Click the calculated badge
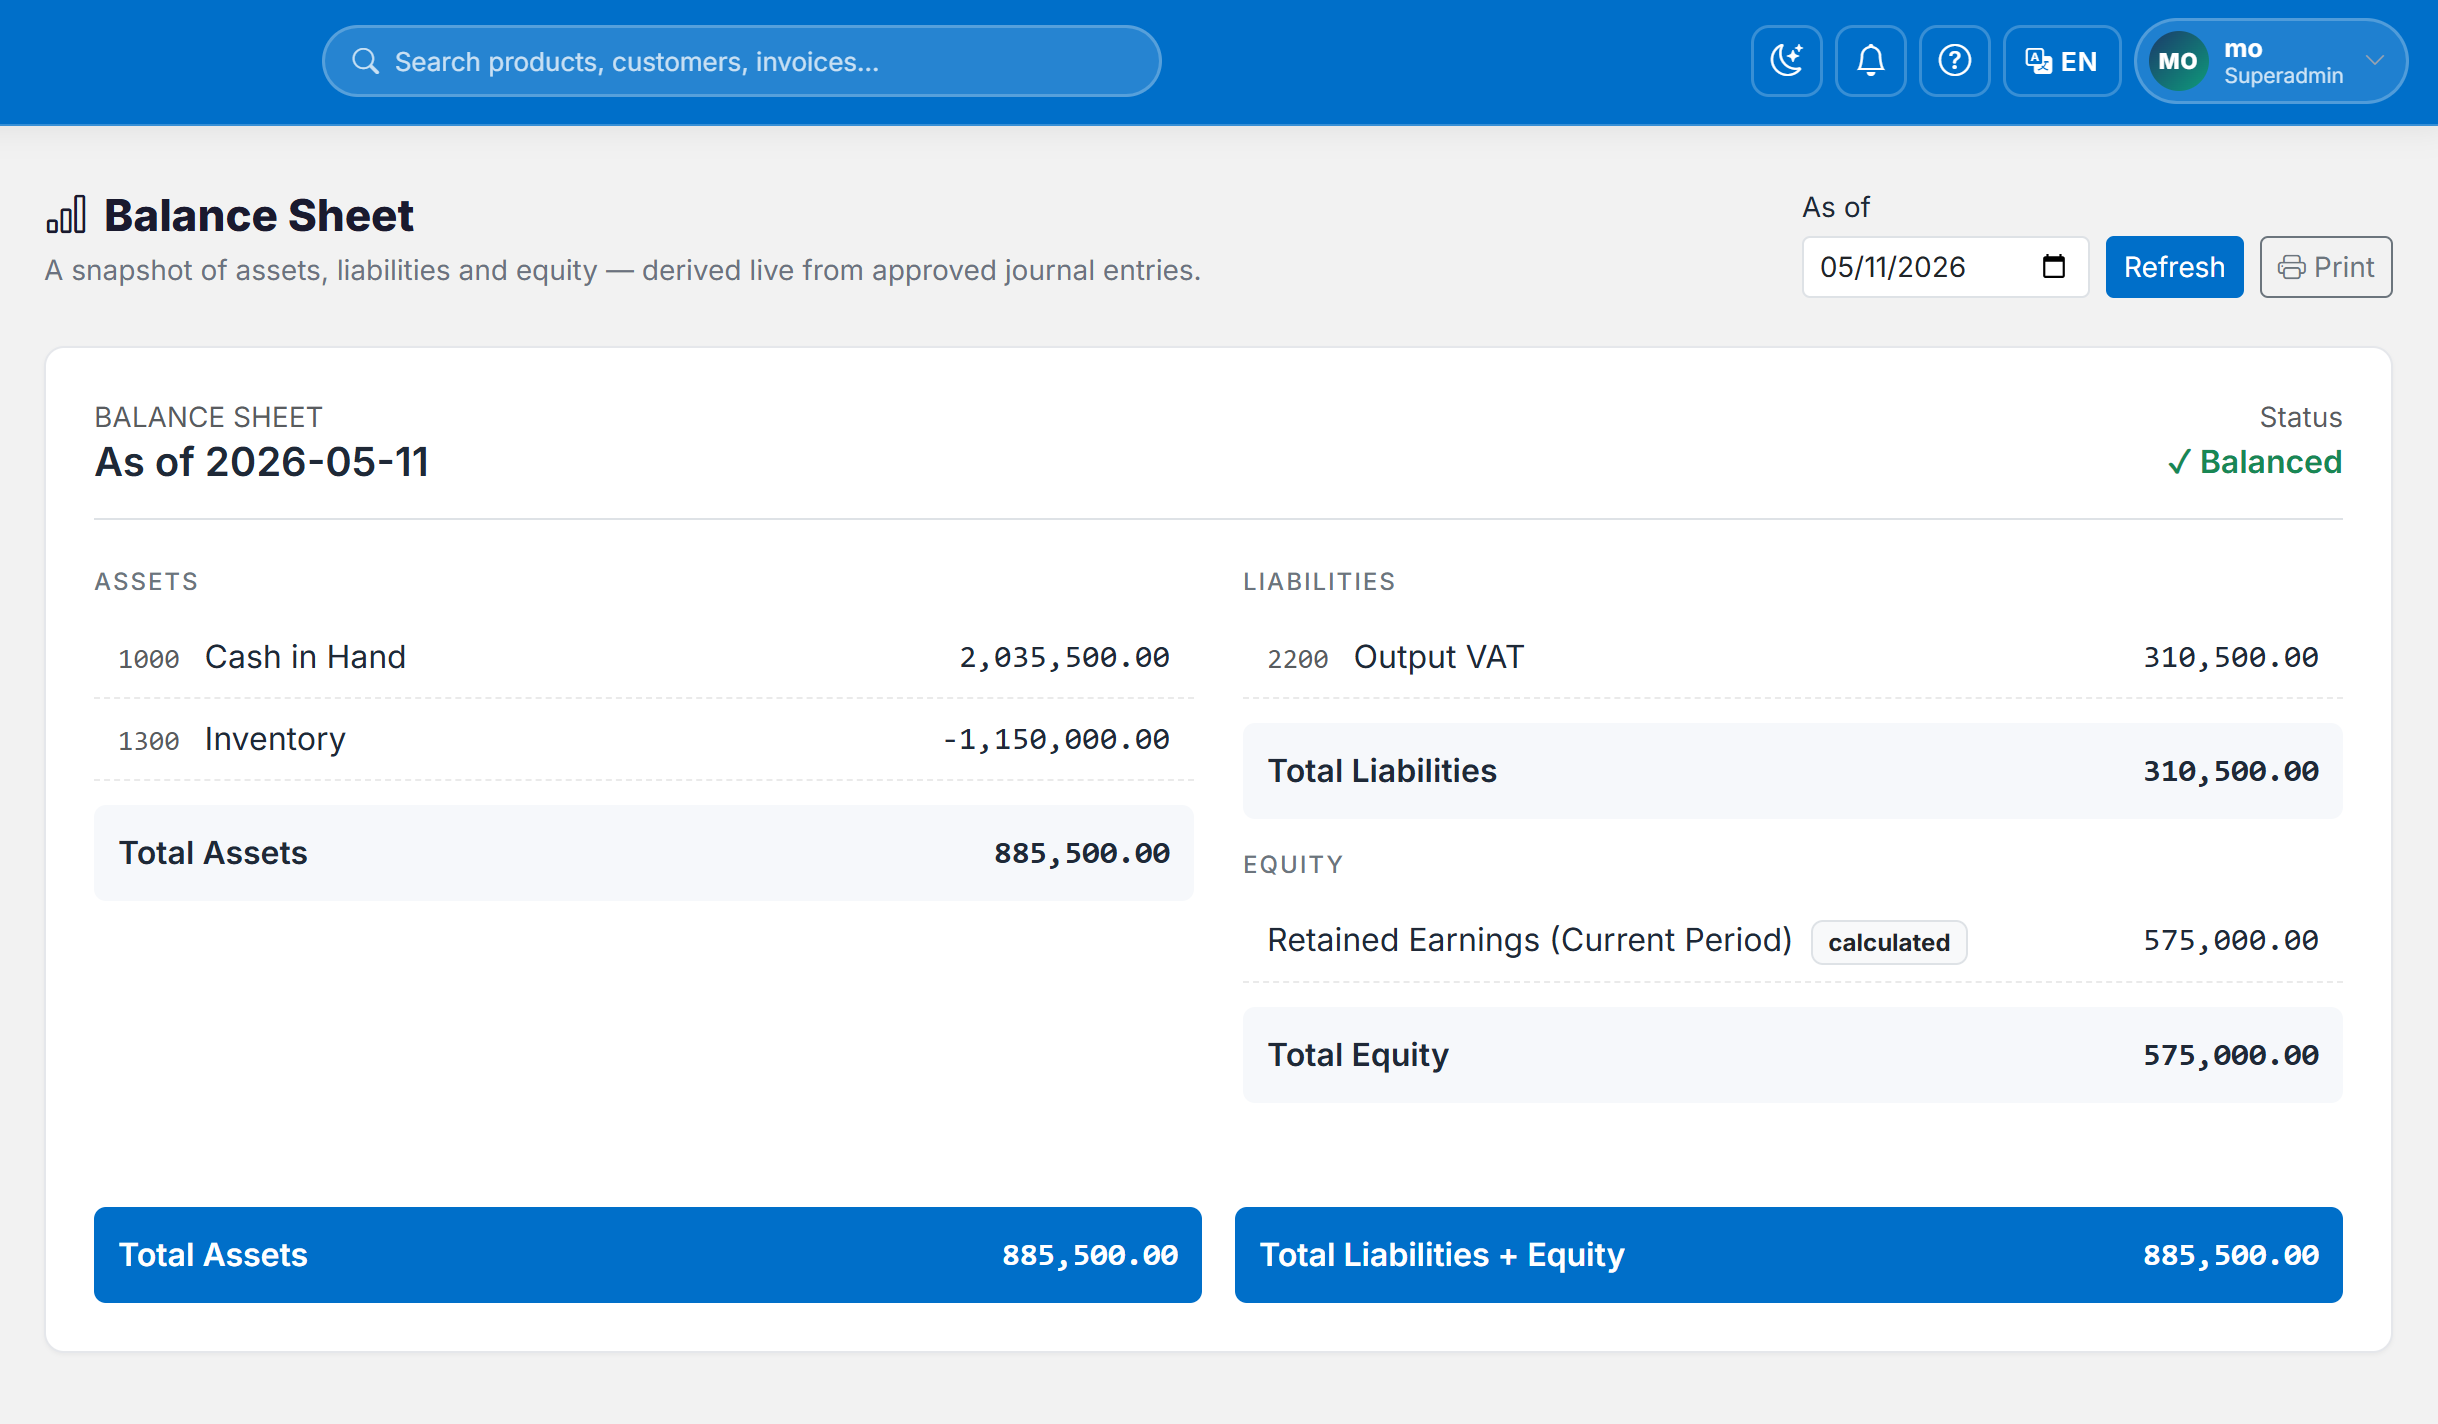 1889,942
